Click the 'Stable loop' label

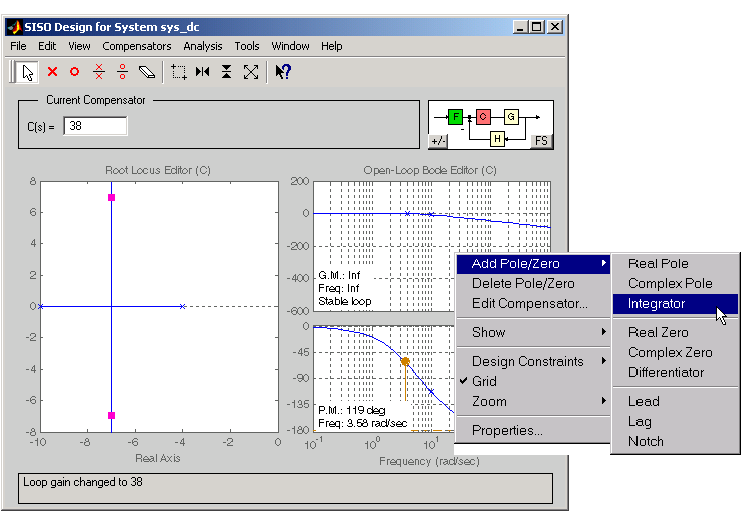344,302
